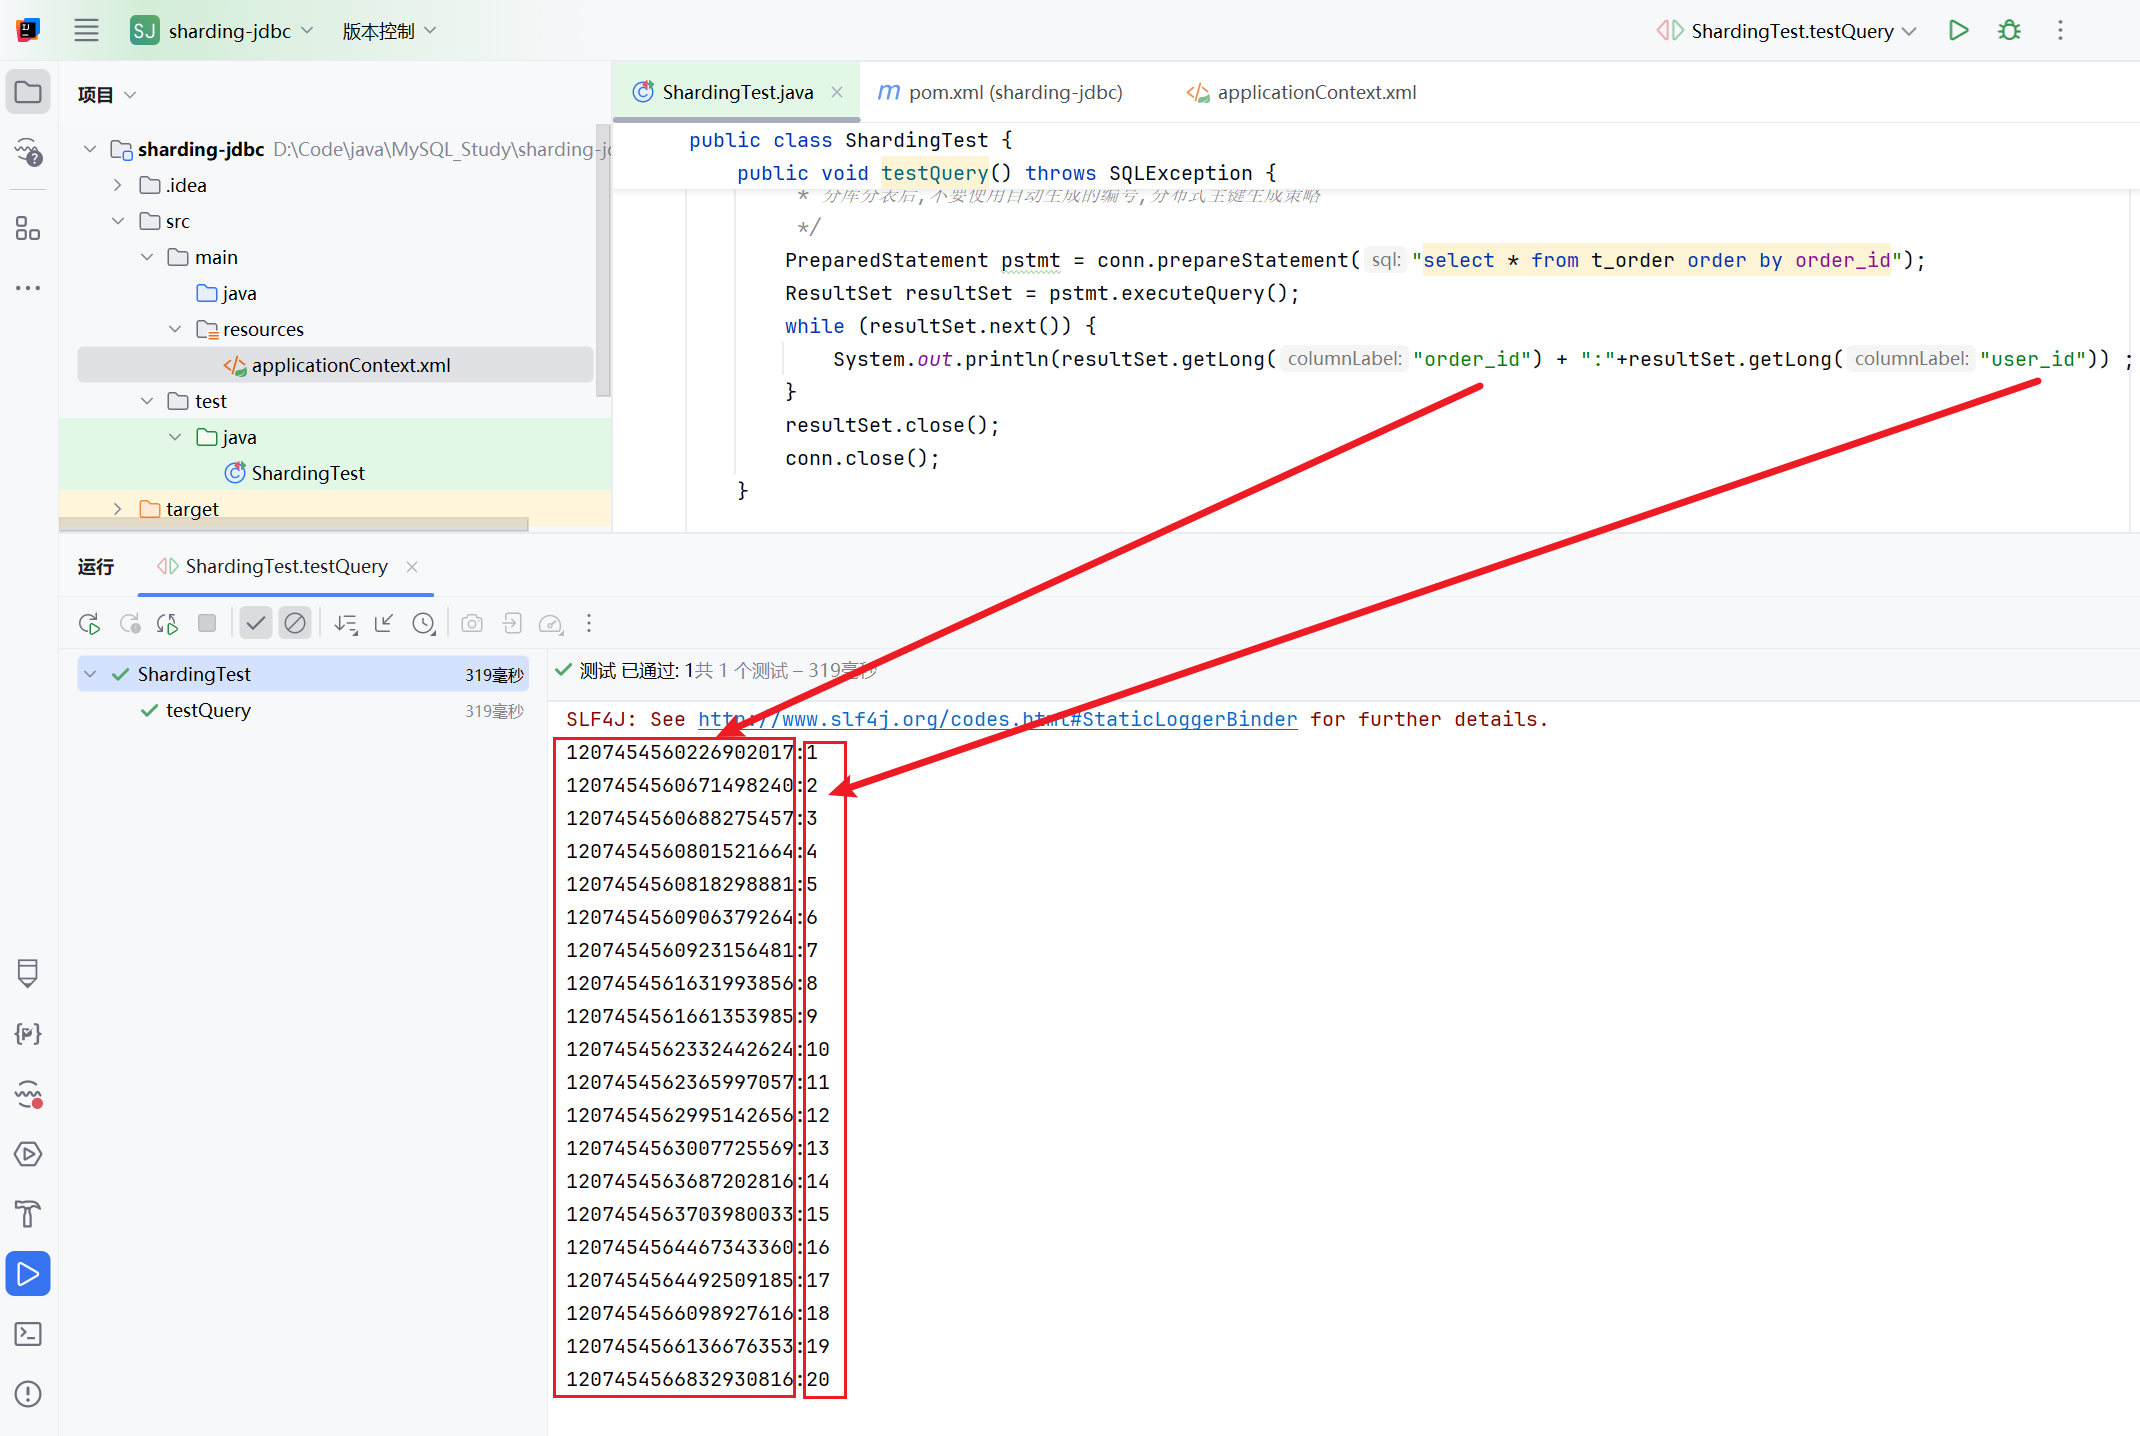Image resolution: width=2140 pixels, height=1436 pixels.
Task: Open the test history clock icon
Action: (x=424, y=624)
